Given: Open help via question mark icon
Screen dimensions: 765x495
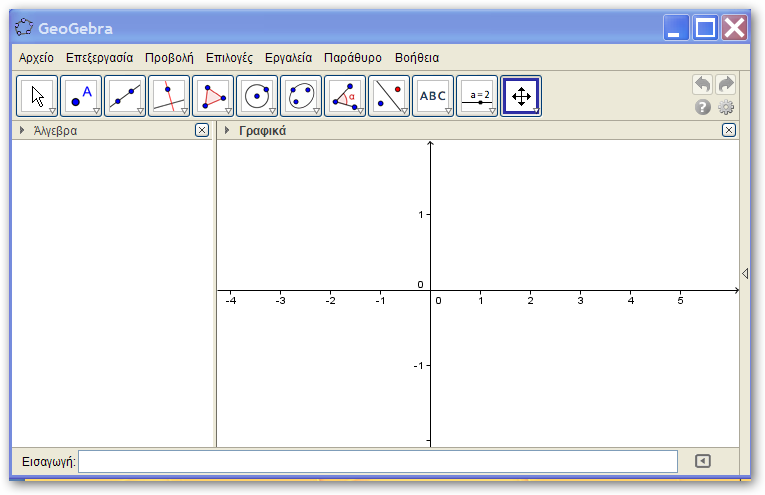Looking at the screenshot, I should [x=703, y=107].
